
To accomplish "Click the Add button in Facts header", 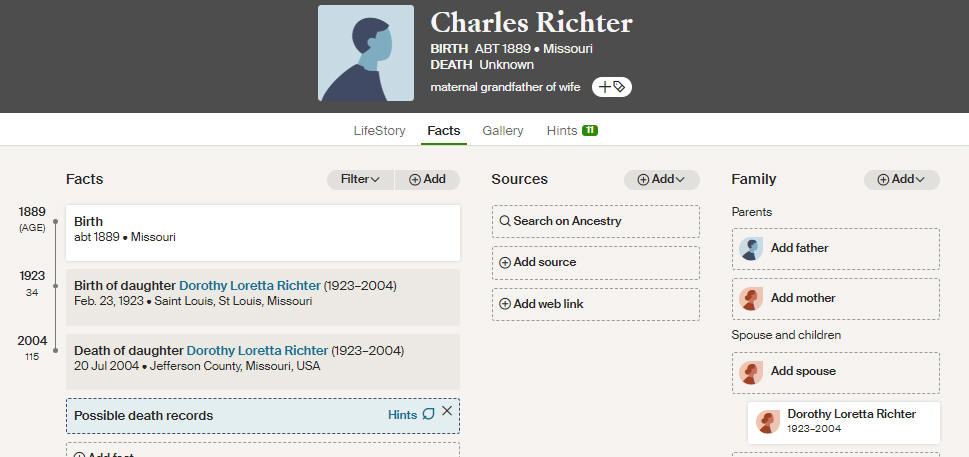I will 428,180.
